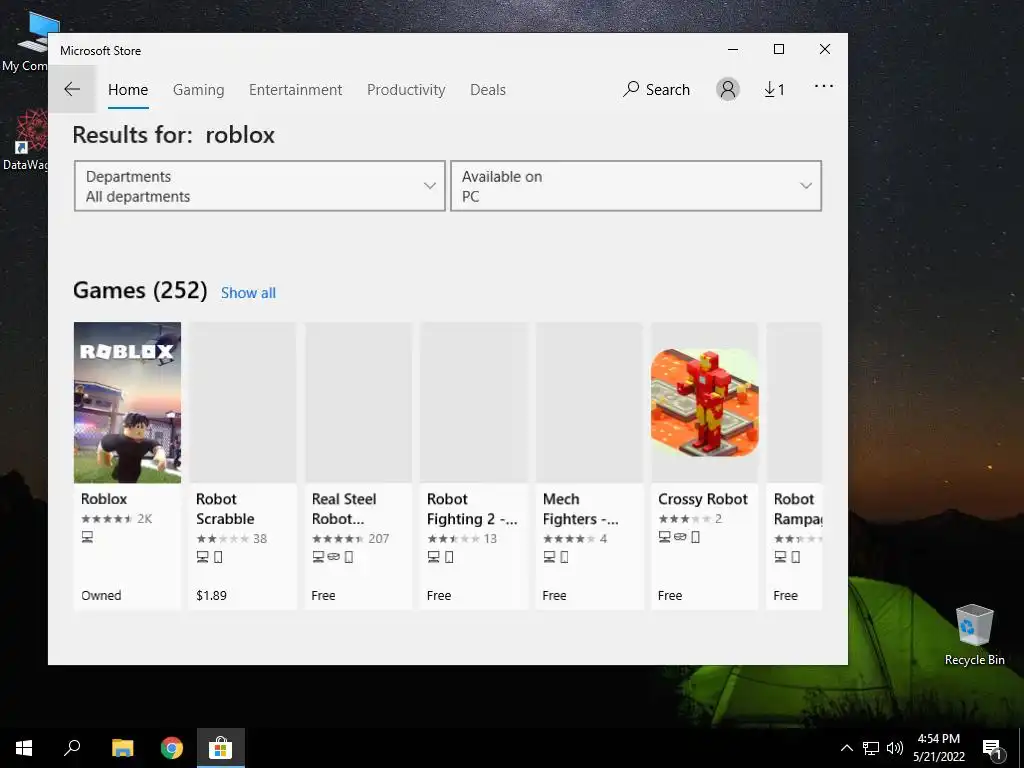Viewport: 1024px width, 768px height.
Task: Click Robot Fighting 2 rating with 13 reviews
Action: pos(462,539)
